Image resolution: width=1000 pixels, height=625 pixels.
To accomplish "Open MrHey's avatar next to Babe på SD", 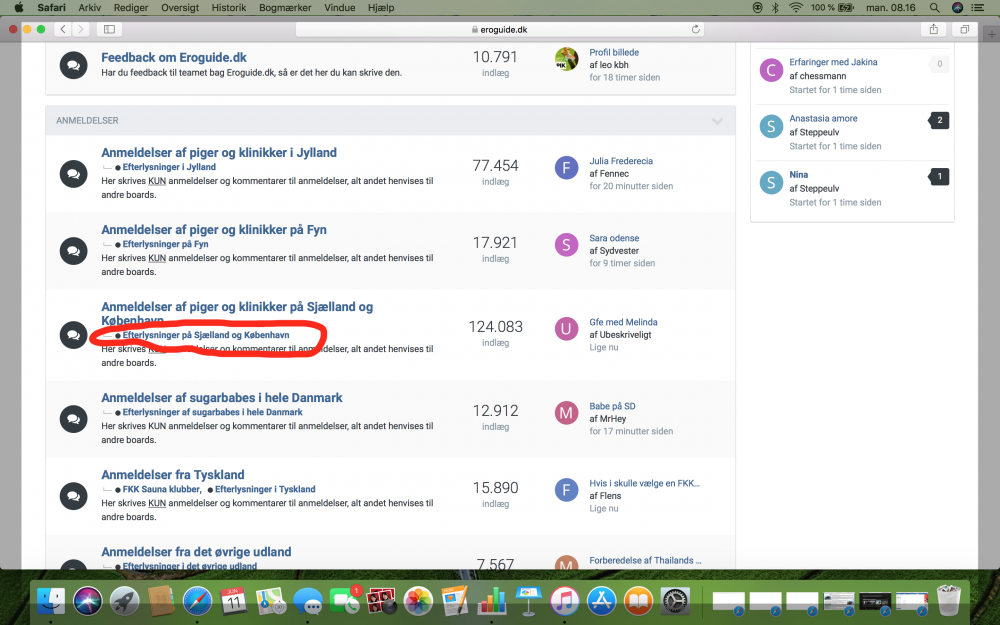I will click(x=566, y=413).
